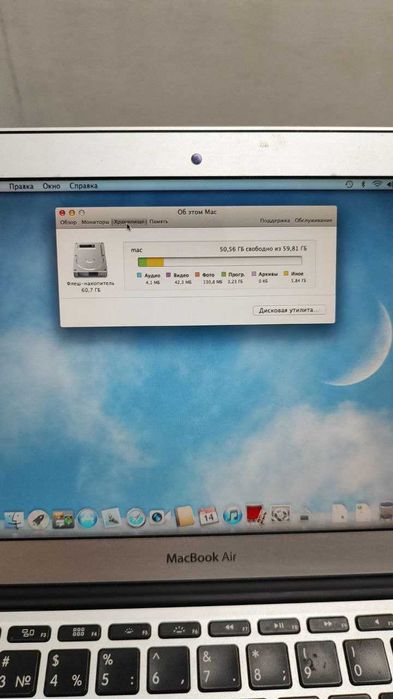Screen dimensions: 393x699
Task: Open Mail stamp icon in Dock
Action: coord(111,518)
